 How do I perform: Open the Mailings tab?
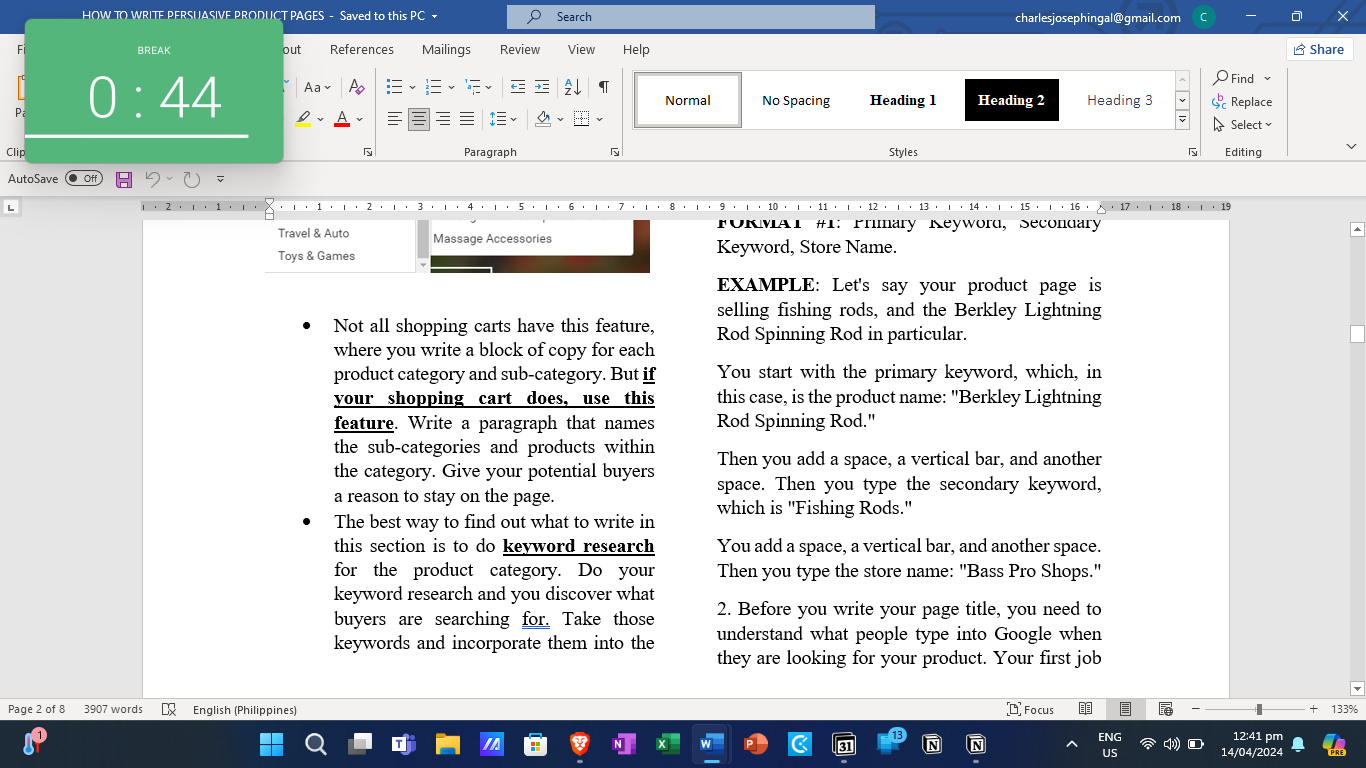[x=446, y=49]
